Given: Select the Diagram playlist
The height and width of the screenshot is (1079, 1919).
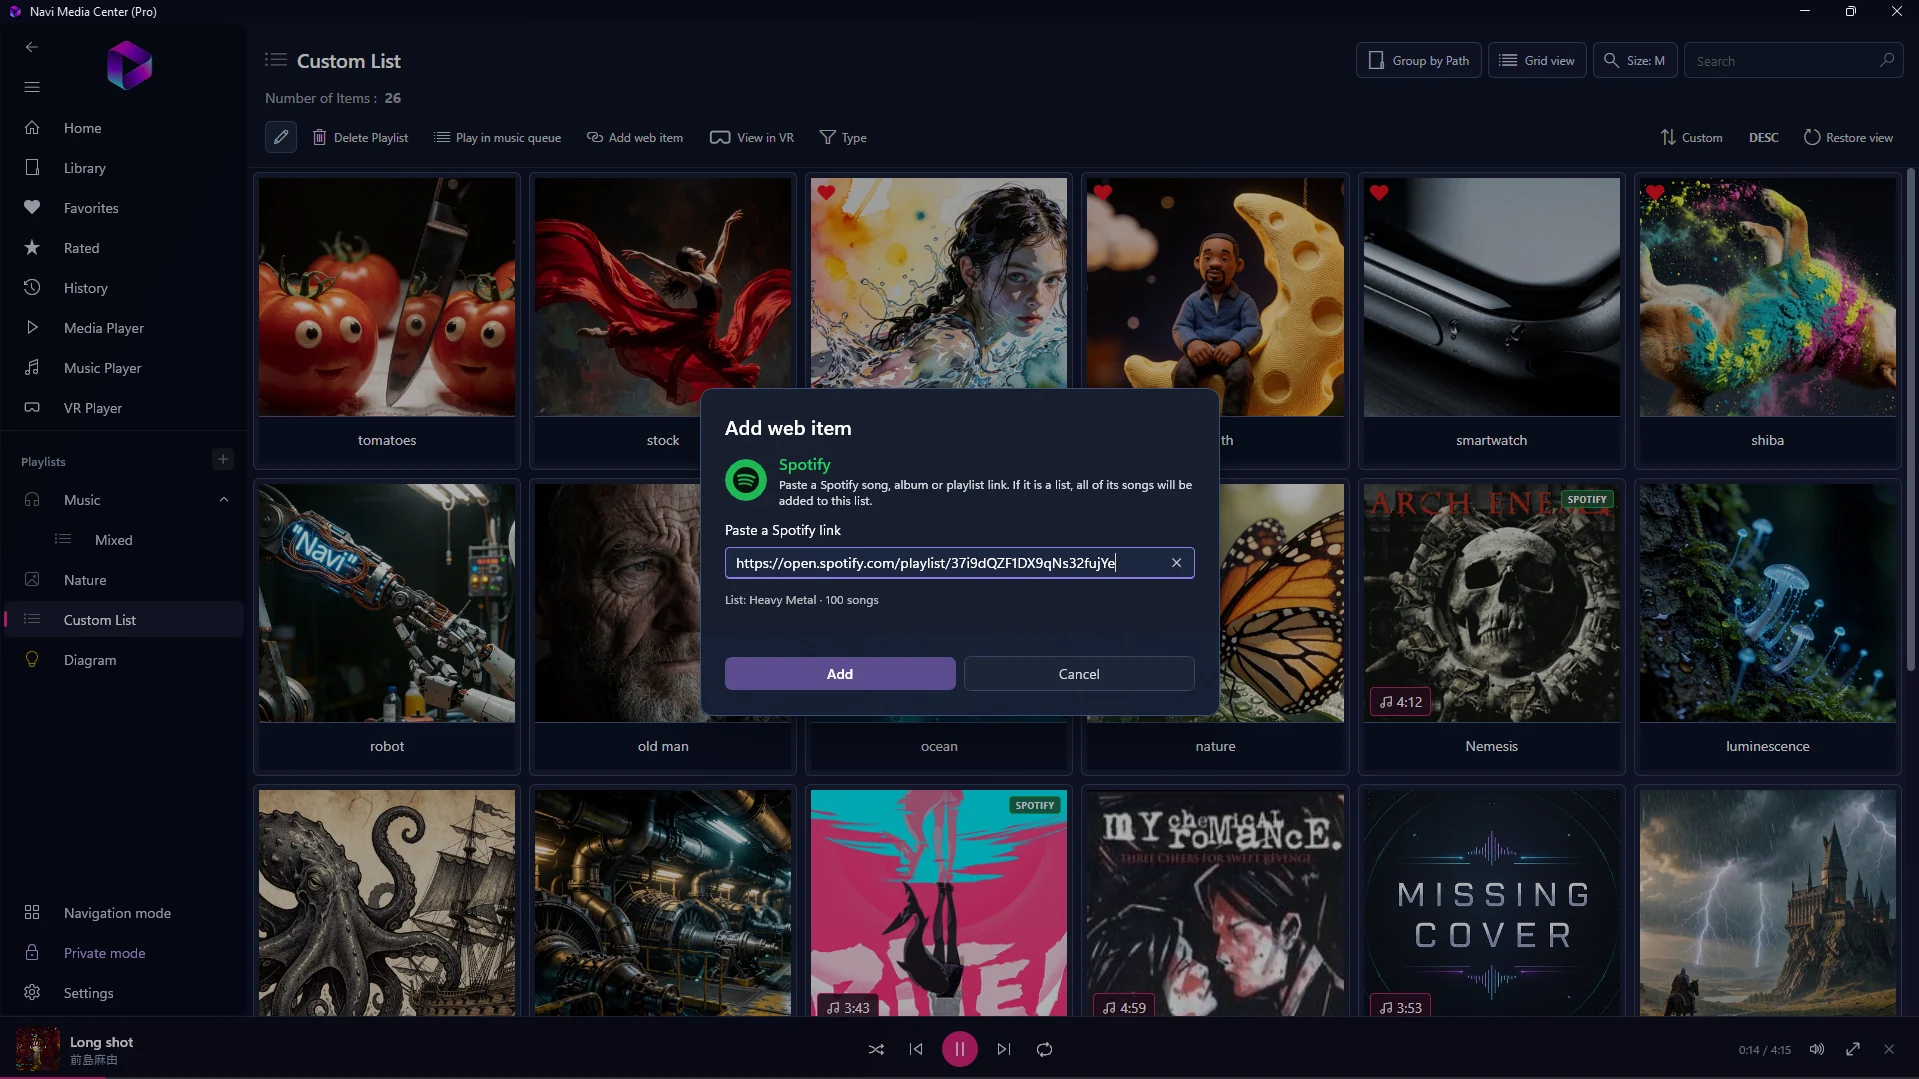Looking at the screenshot, I should 123,660.
